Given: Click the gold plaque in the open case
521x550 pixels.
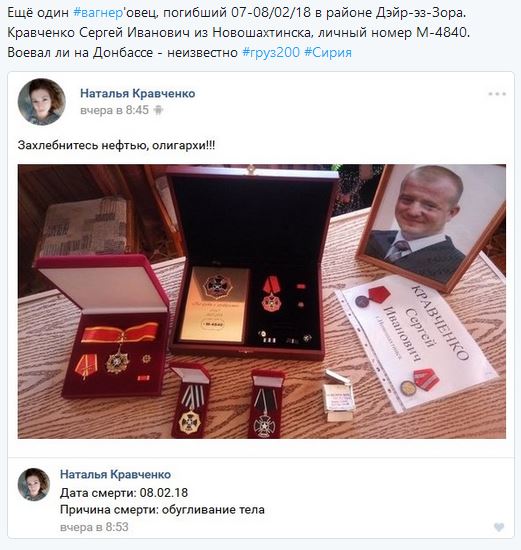Looking at the screenshot, I should pos(215,304).
